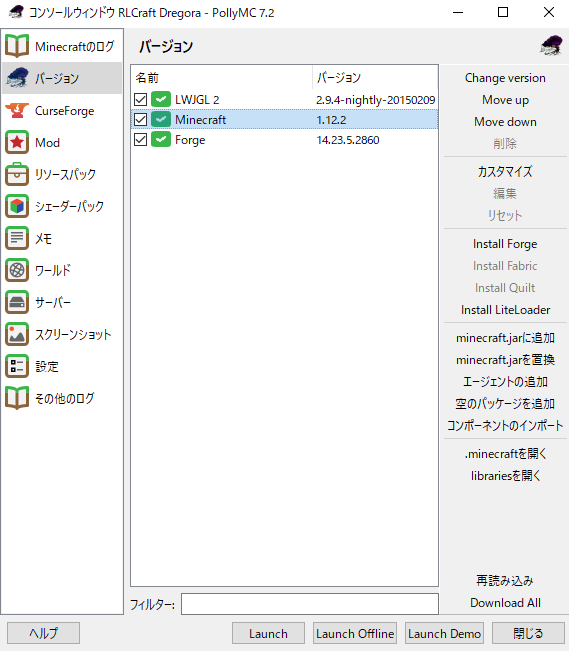Click 空のパッケージを追加
The image size is (569, 651).
point(505,404)
